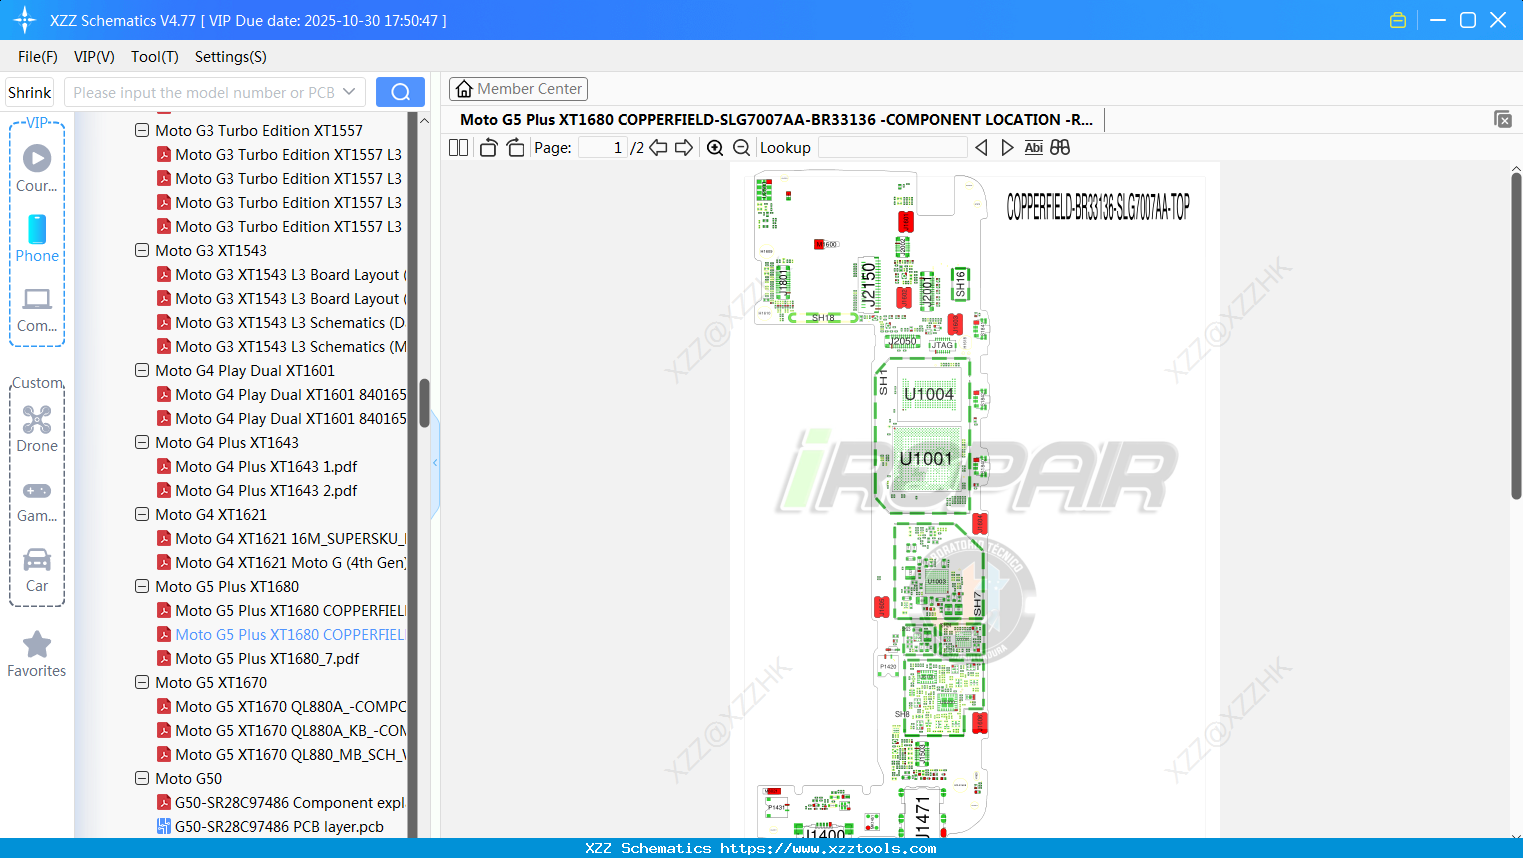Collapse the Moto G3 XT1543 folder

point(142,250)
